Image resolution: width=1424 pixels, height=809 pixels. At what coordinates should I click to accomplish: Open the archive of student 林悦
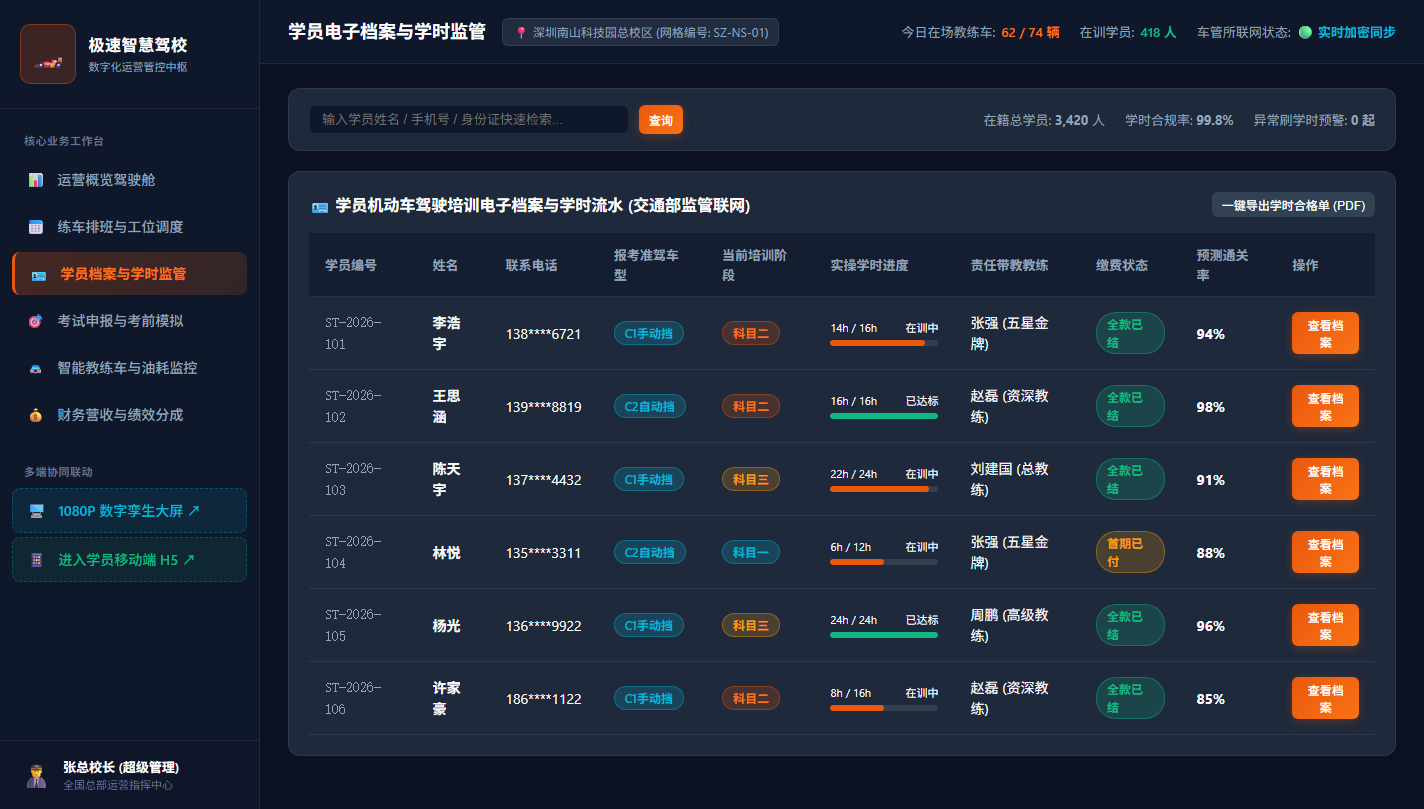[1325, 552]
